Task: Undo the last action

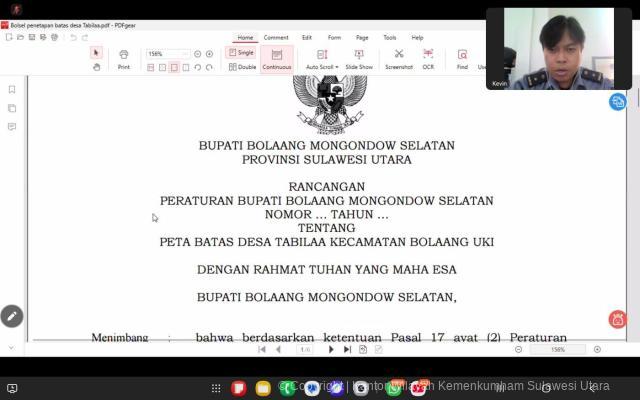Action: [73, 38]
